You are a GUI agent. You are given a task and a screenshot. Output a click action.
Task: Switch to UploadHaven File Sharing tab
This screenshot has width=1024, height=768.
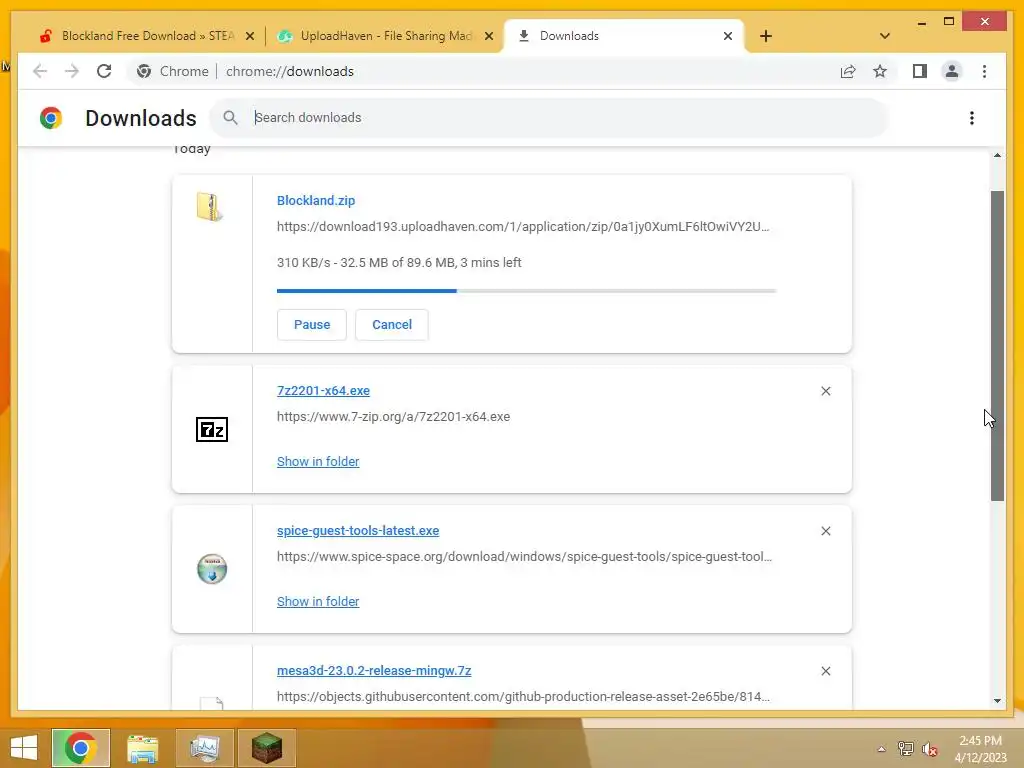[x=384, y=36]
